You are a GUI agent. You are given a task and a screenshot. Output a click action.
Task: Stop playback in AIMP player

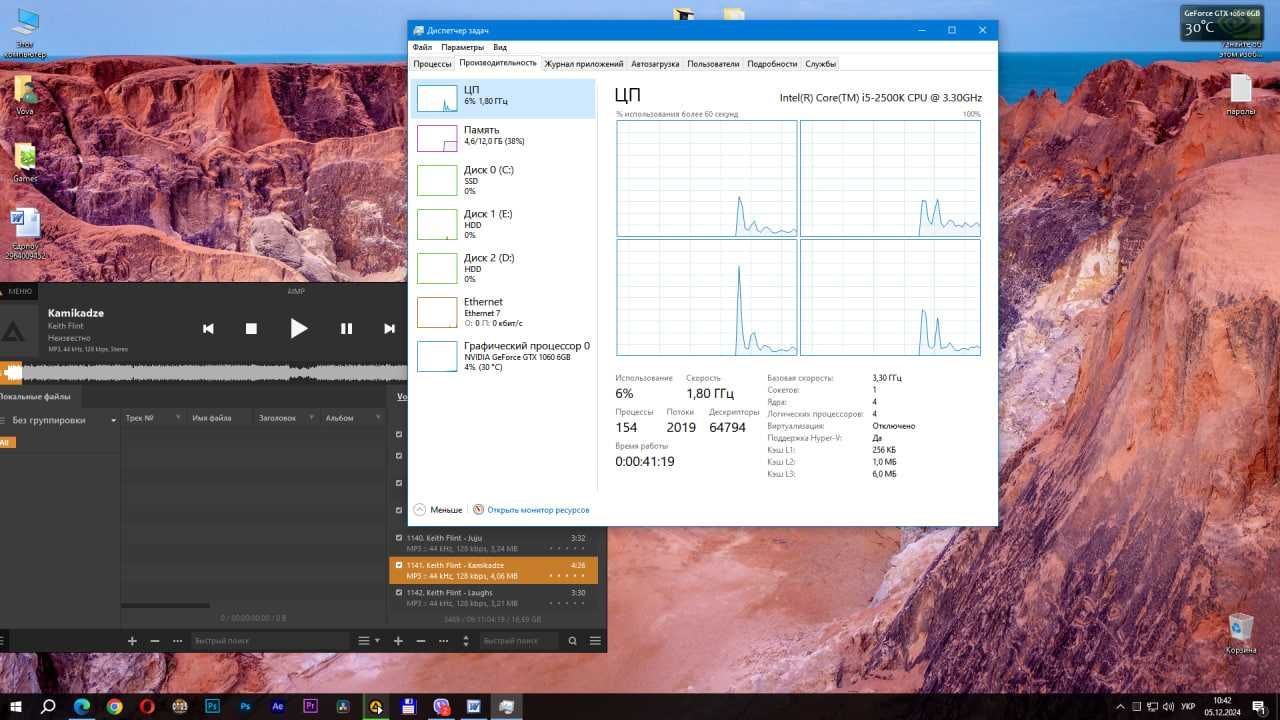[x=251, y=328]
